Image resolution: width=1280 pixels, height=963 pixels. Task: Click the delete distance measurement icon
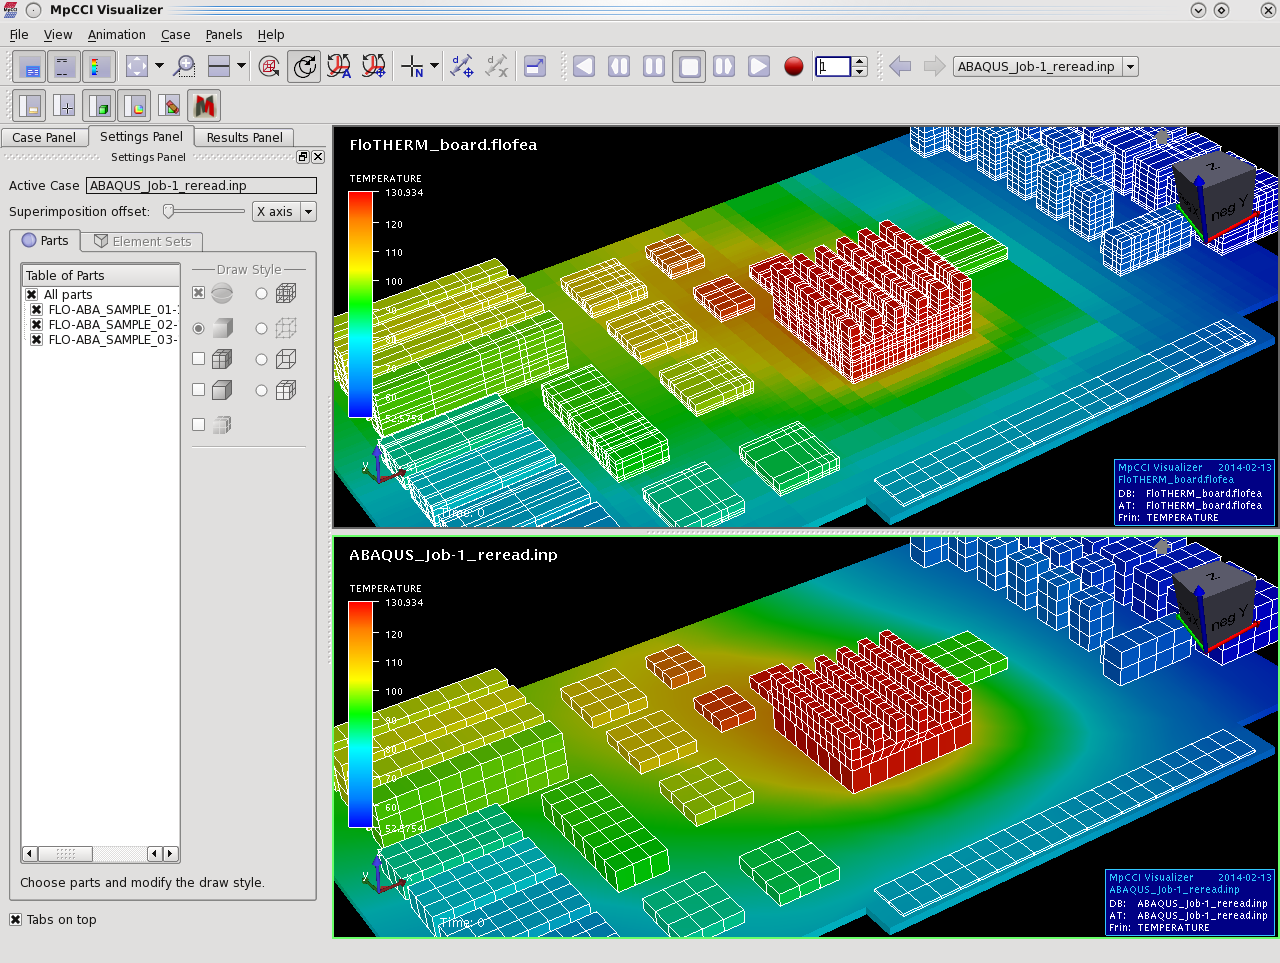pos(496,67)
